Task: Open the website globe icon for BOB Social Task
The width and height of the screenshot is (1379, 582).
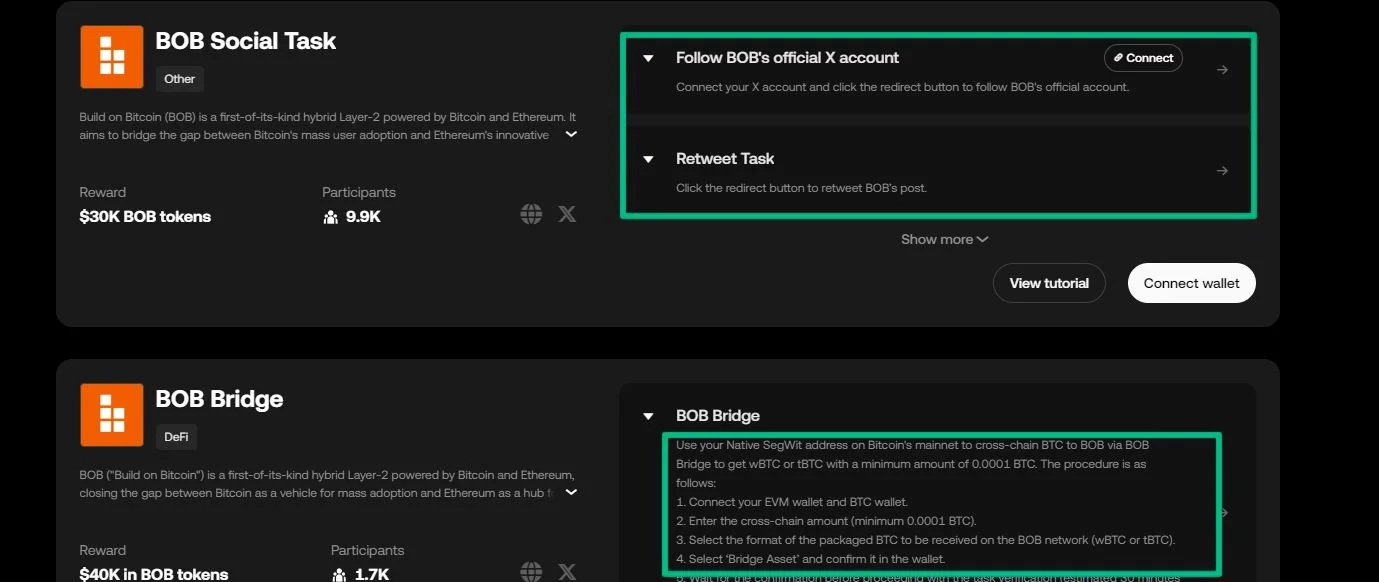Action: pyautogui.click(x=531, y=214)
